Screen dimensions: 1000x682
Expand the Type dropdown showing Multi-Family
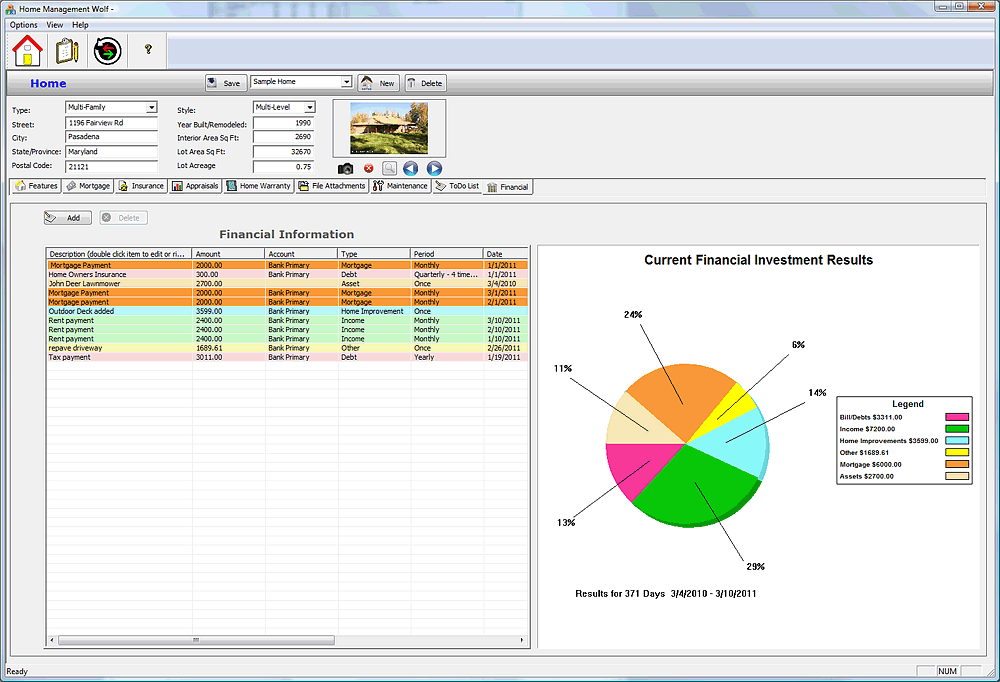pyautogui.click(x=151, y=108)
